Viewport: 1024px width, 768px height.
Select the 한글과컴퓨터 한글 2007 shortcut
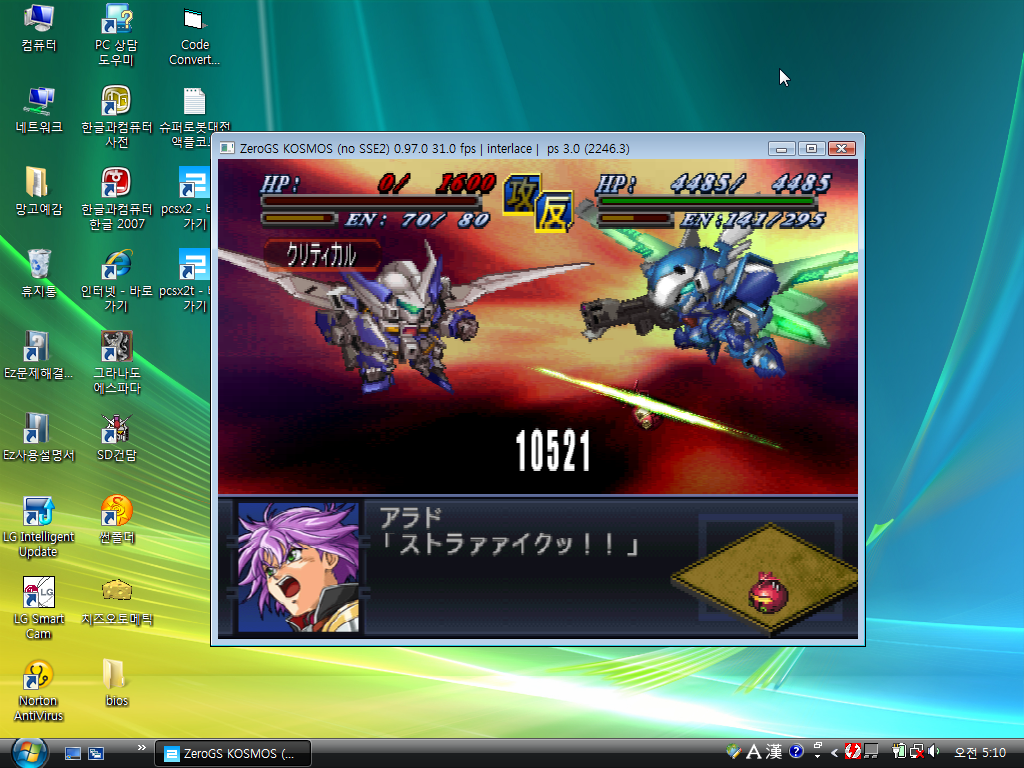(x=116, y=199)
